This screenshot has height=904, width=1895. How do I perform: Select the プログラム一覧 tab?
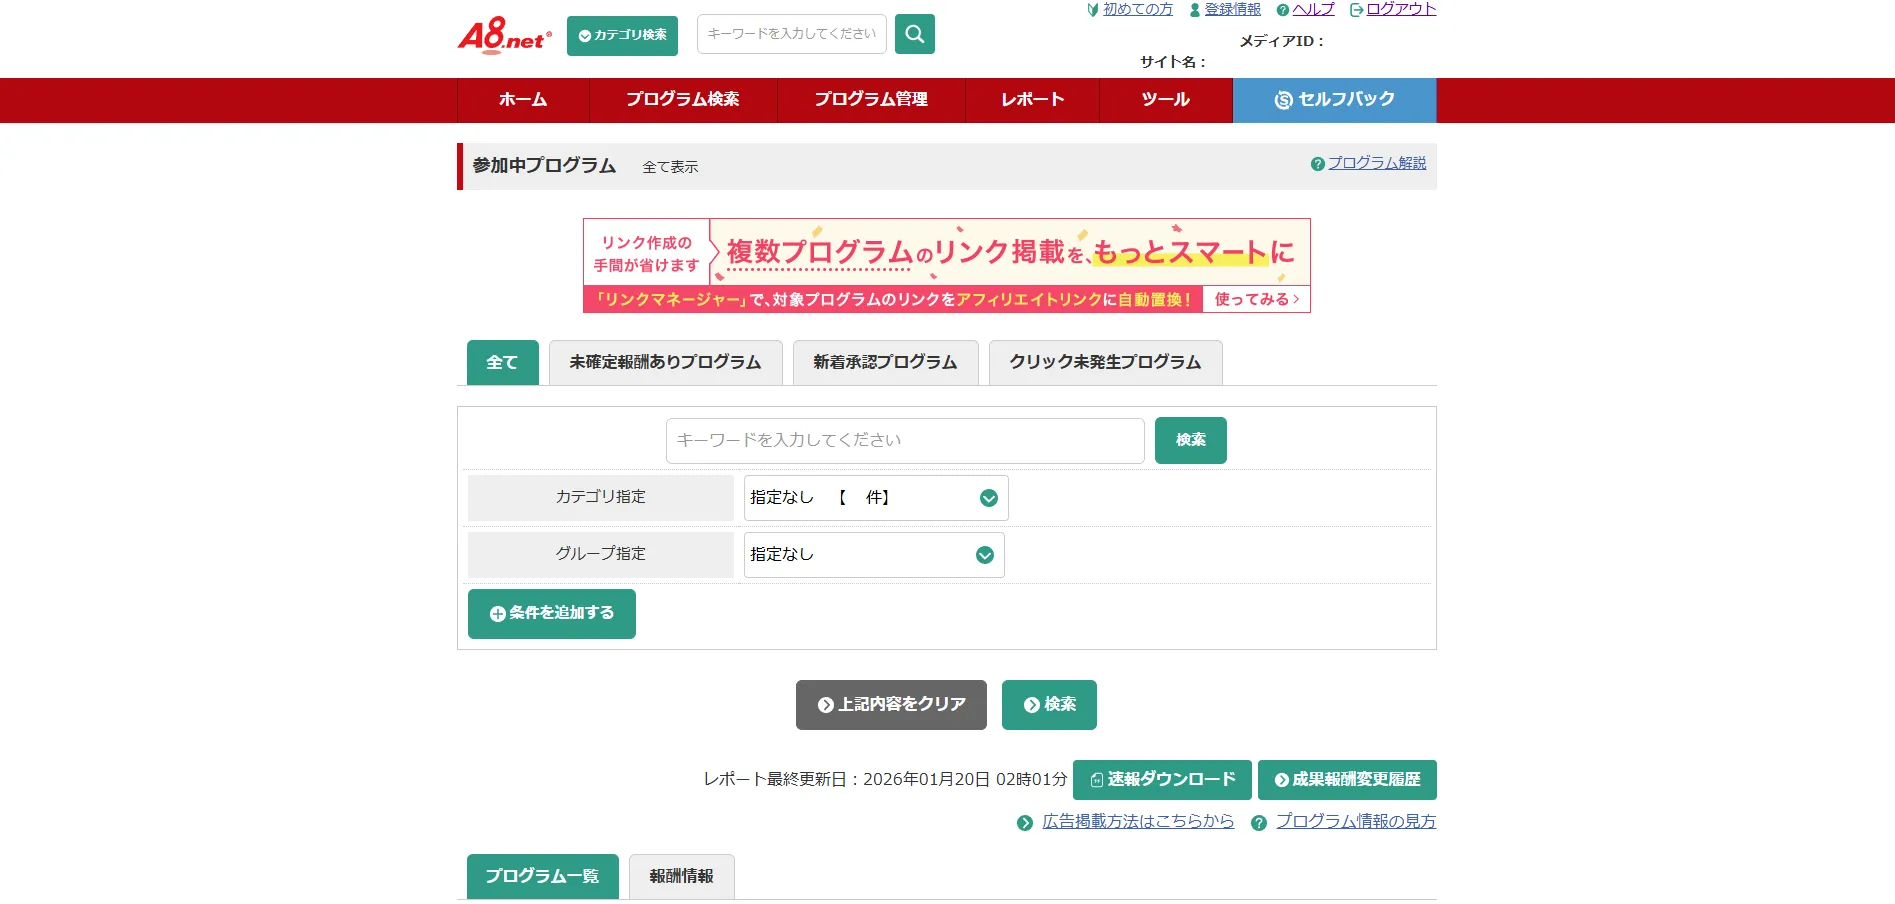(x=543, y=876)
